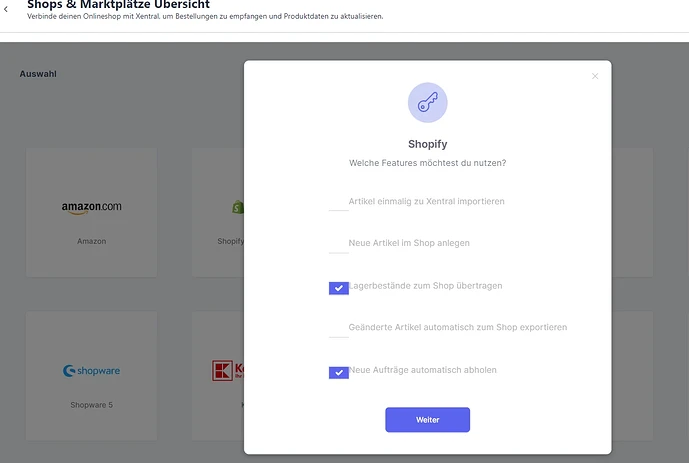Select the Amazon shop card
The width and height of the screenshot is (689, 463).
(x=91, y=212)
